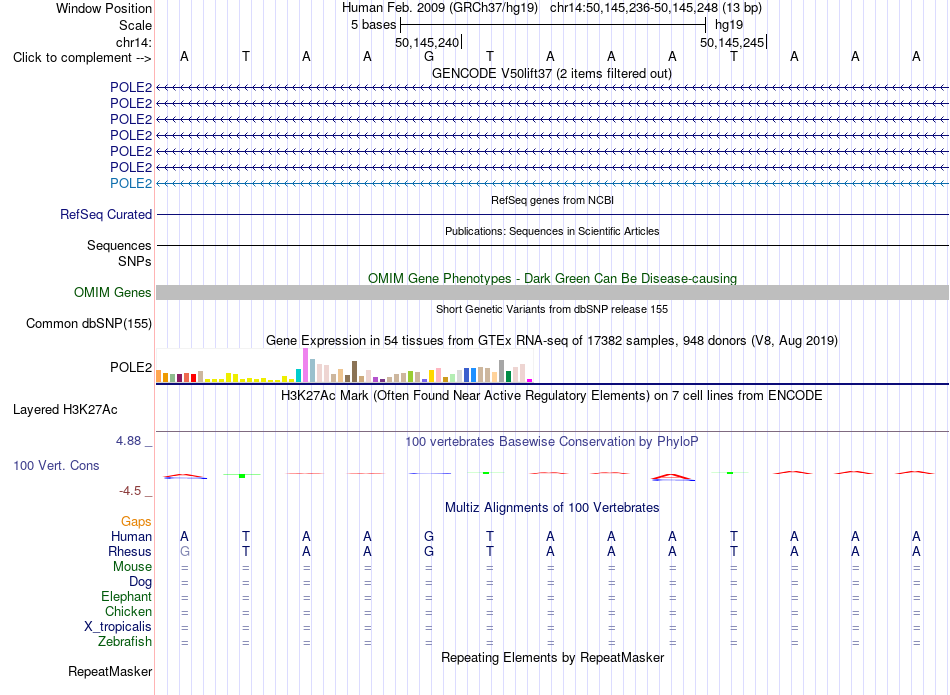Click the light-blue POLE2 transcript label
Screen dimensions: 950x695
(131, 183)
